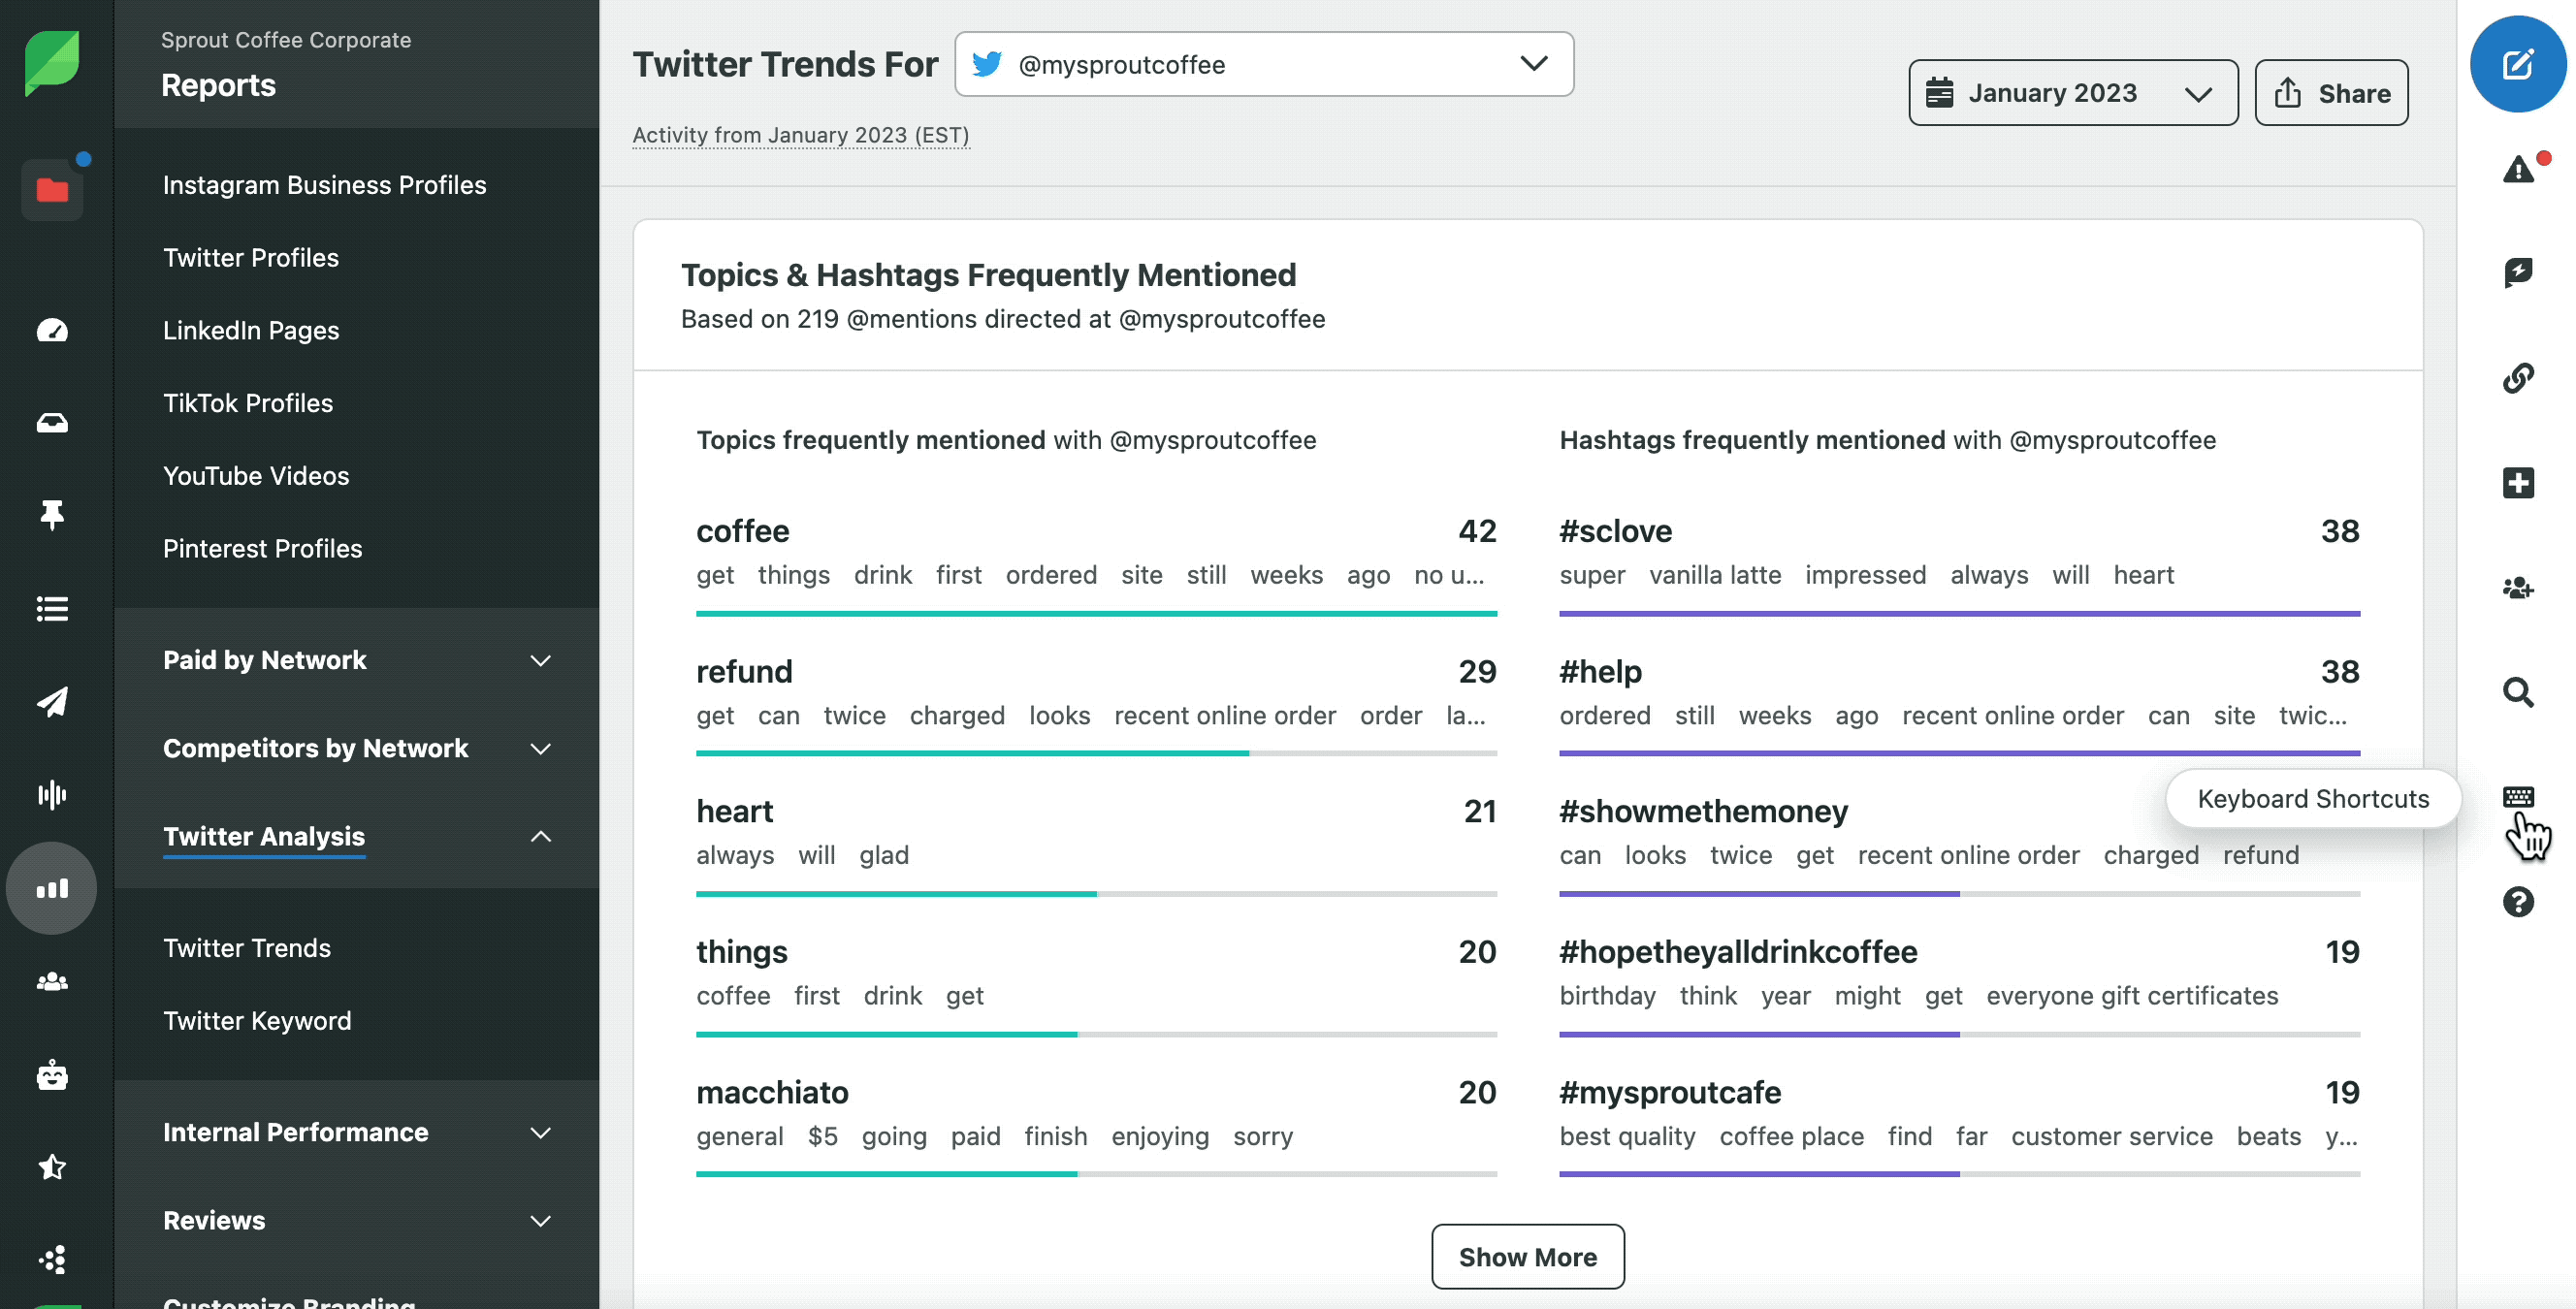Open the search magnifier icon
Viewport: 2576px width, 1309px height.
[2518, 692]
